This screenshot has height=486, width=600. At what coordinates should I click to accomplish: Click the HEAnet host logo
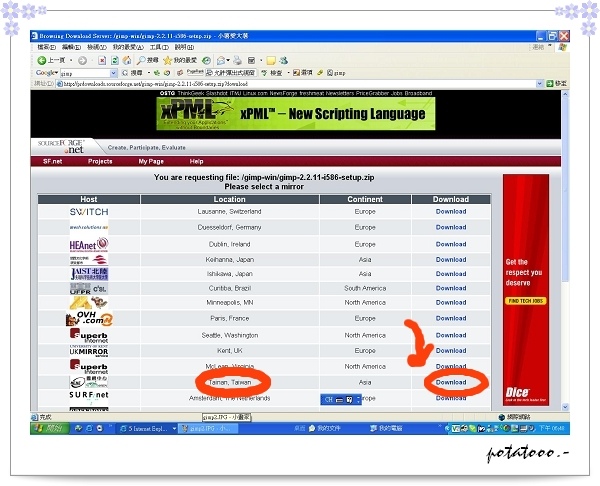pos(89,244)
